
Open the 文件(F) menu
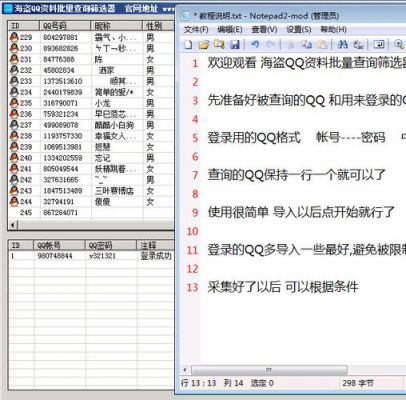point(196,30)
